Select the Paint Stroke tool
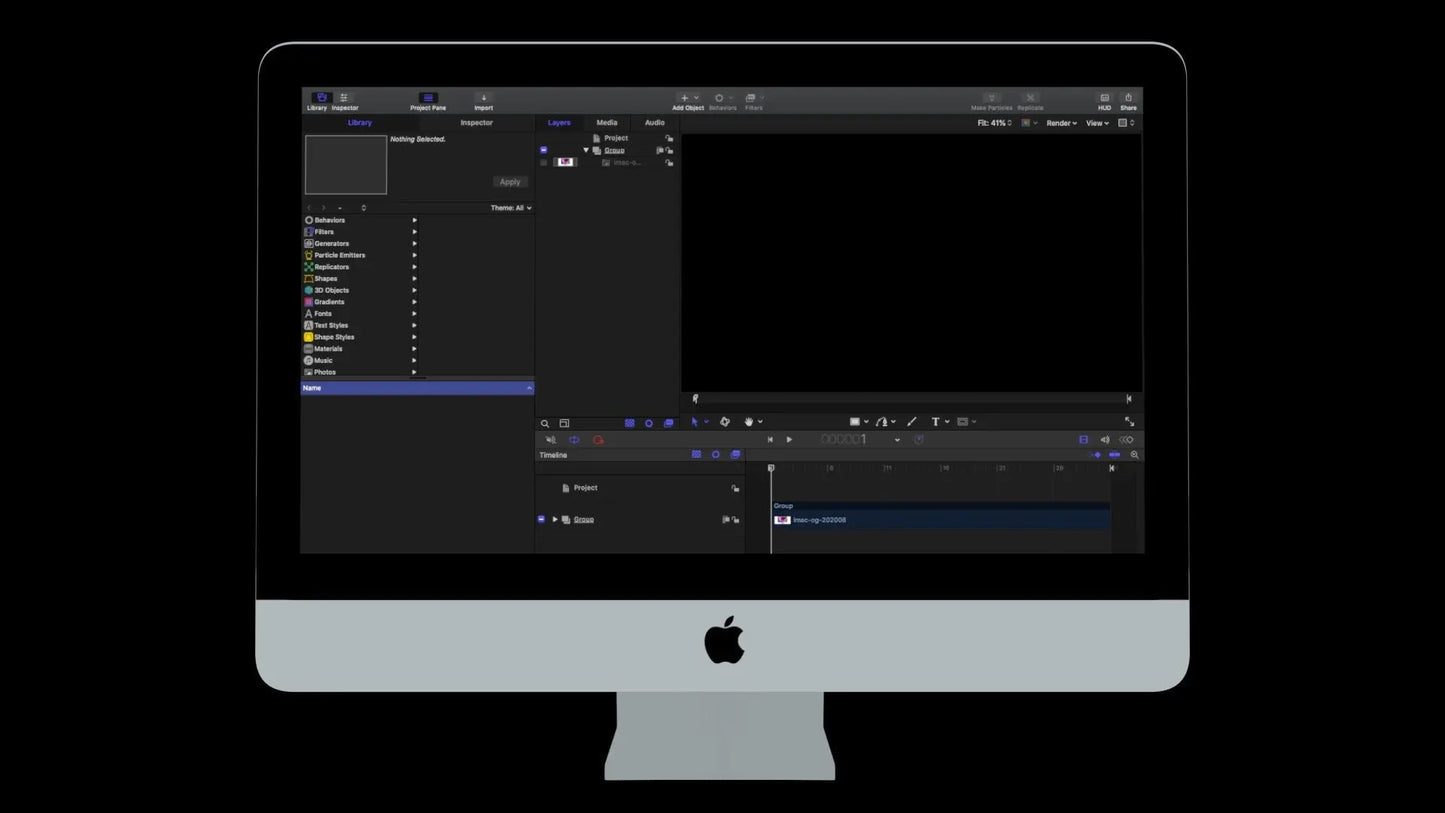 [x=911, y=422]
